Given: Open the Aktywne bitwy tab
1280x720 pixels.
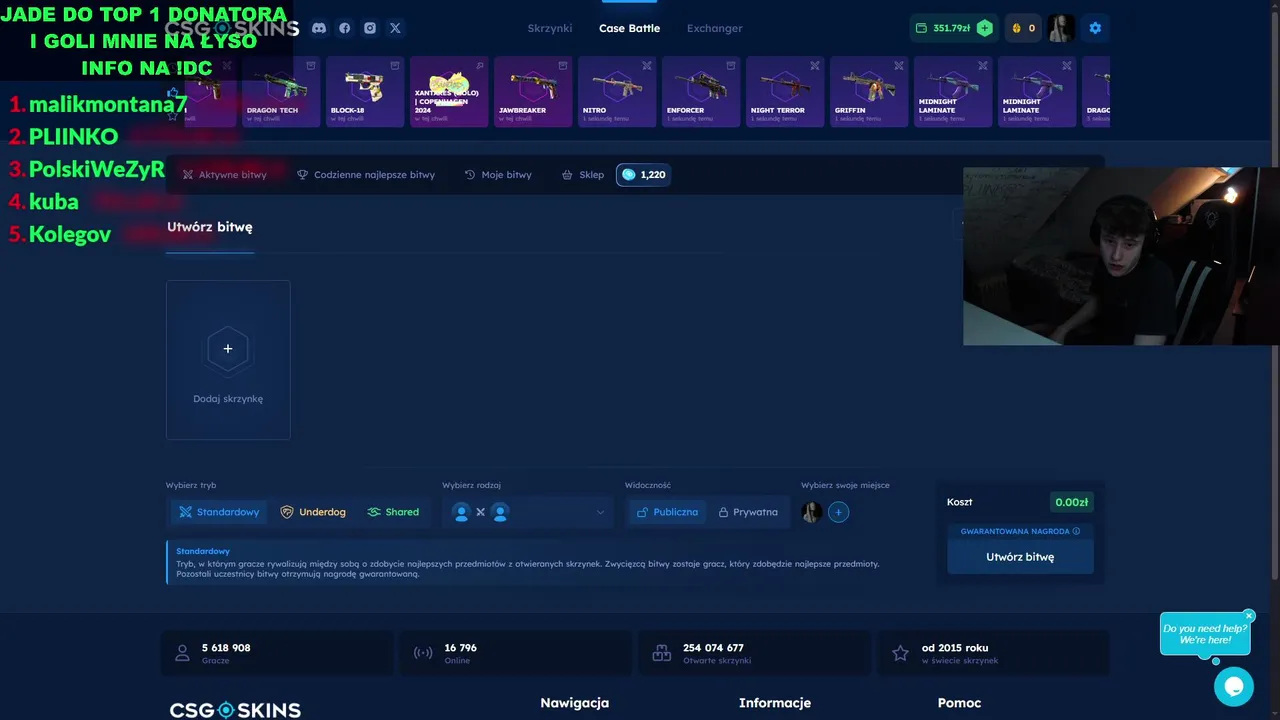Looking at the screenshot, I should [x=224, y=174].
